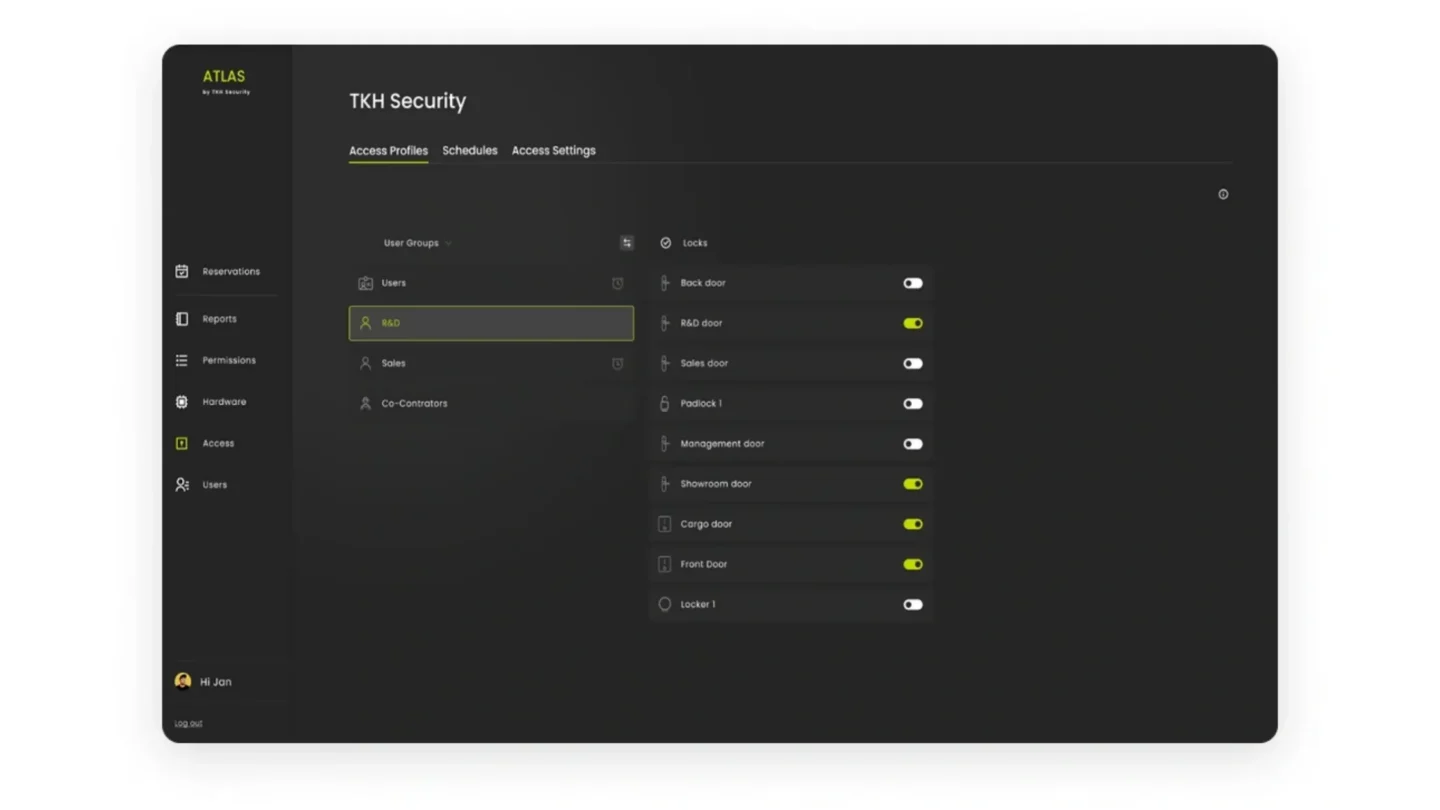Select the Users group row
Image resolution: width=1440 pixels, height=810 pixels.
tap(491, 283)
